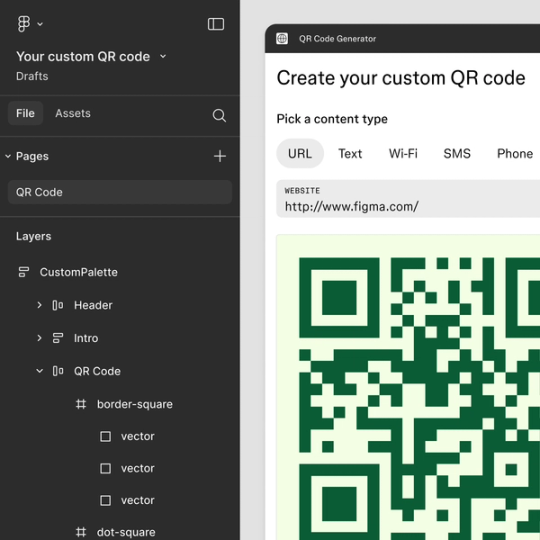This screenshot has height=540, width=540.
Task: Open the Figma main menu logo
Action: tap(24, 24)
